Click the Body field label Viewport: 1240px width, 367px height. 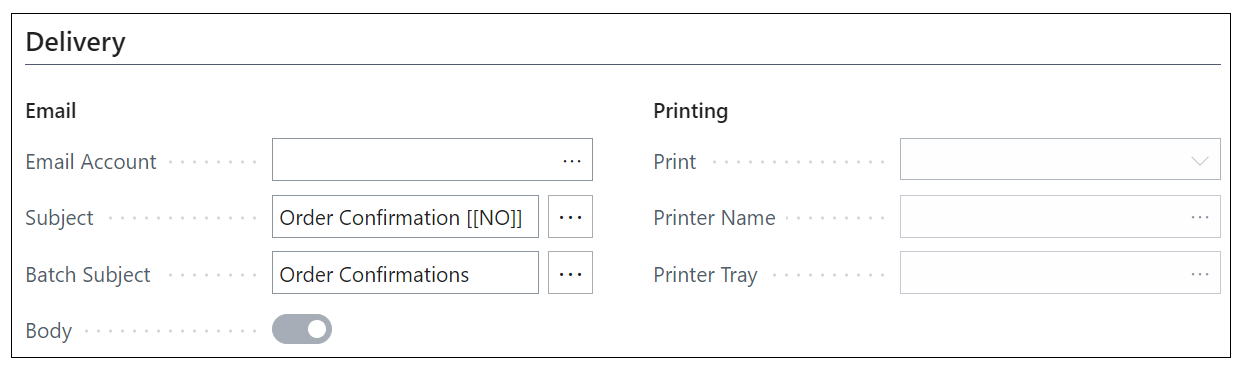click(48, 330)
